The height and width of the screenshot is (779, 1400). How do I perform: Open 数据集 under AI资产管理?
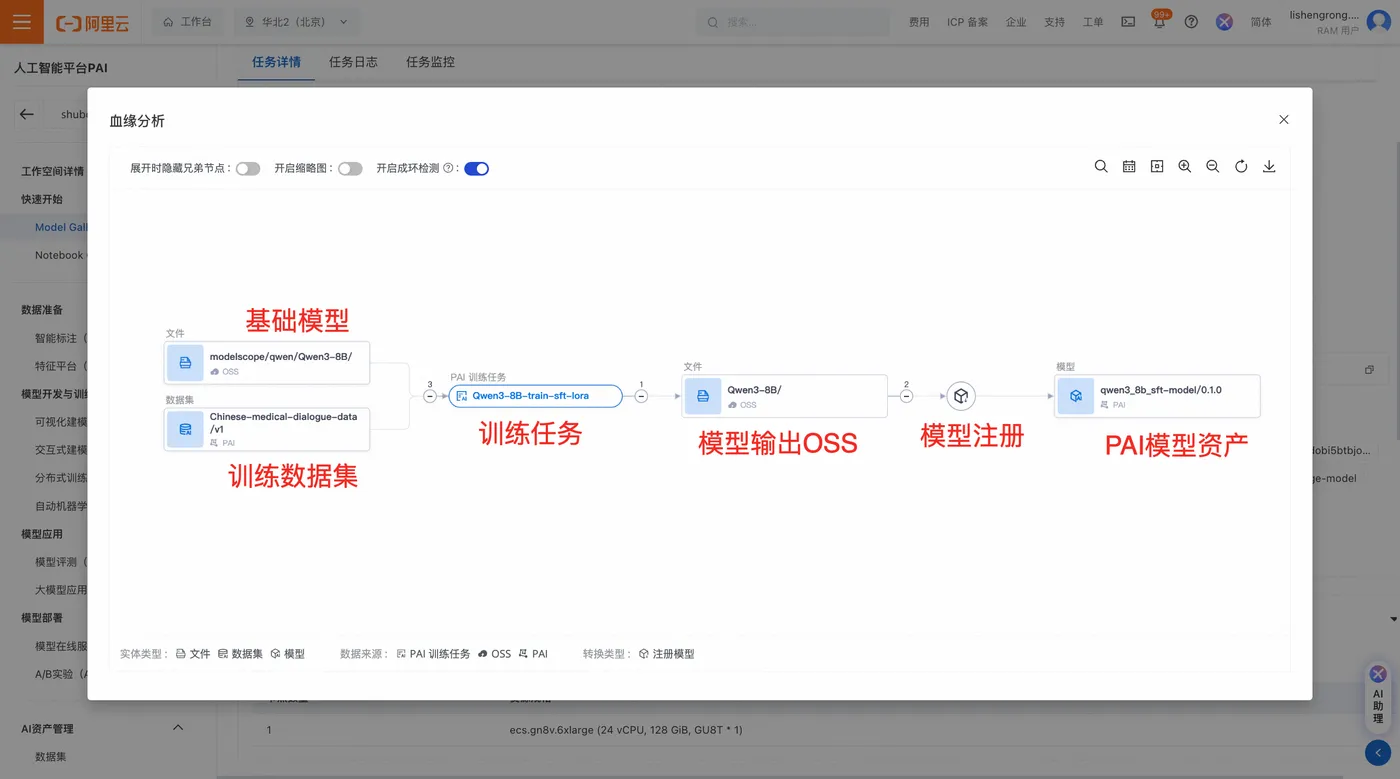tap(51, 757)
